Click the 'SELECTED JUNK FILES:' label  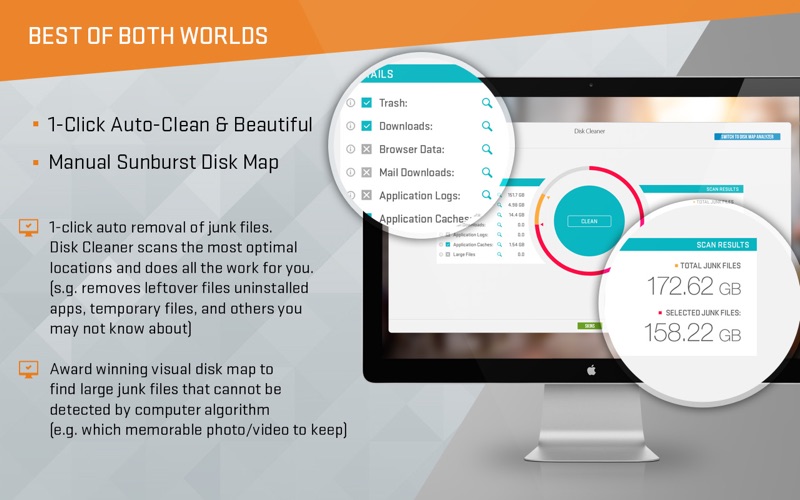click(x=703, y=312)
